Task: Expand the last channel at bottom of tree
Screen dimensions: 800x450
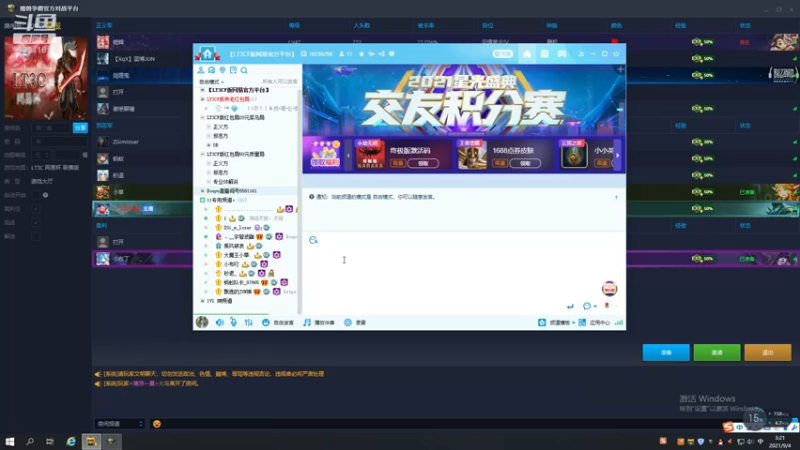Action: point(203,301)
